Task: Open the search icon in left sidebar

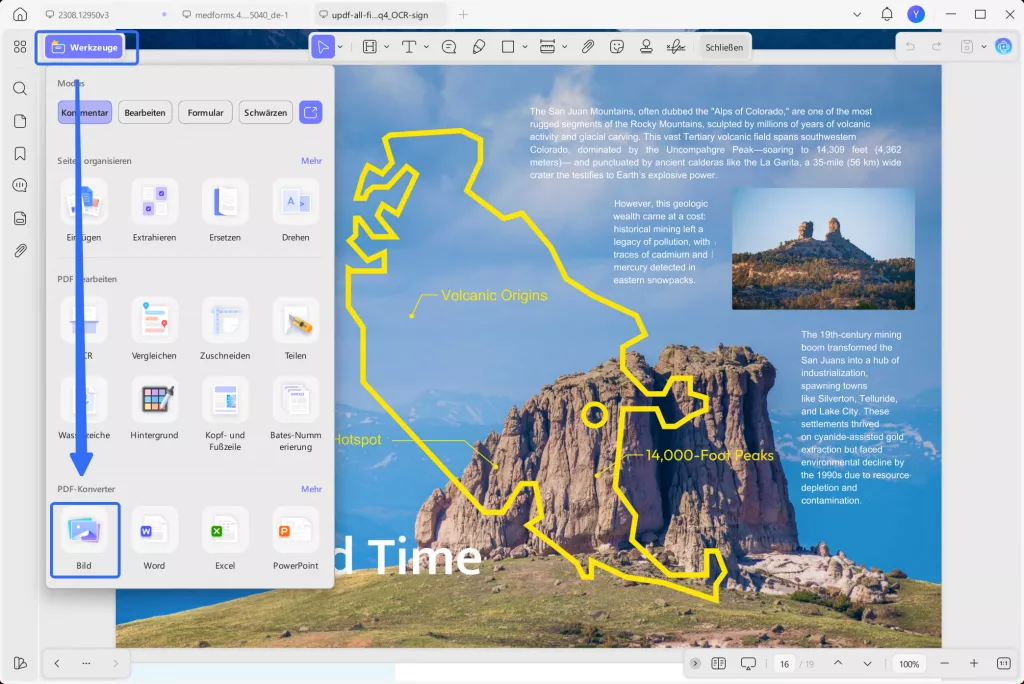Action: click(x=20, y=88)
